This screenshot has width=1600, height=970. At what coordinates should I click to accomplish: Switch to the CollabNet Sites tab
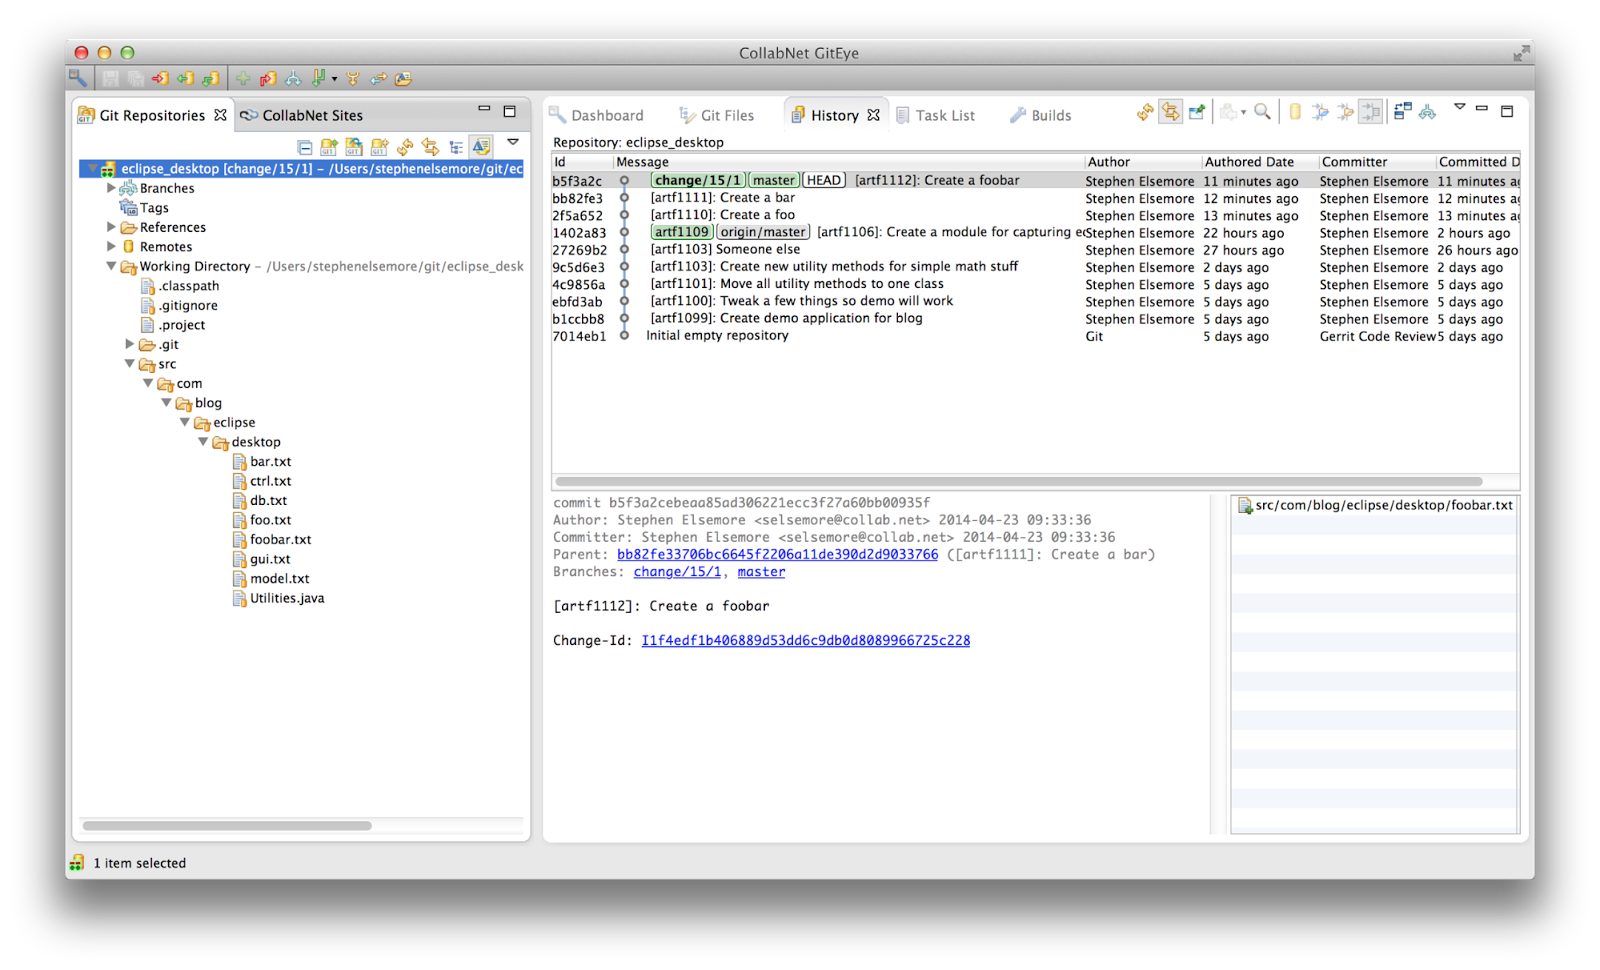coord(301,115)
